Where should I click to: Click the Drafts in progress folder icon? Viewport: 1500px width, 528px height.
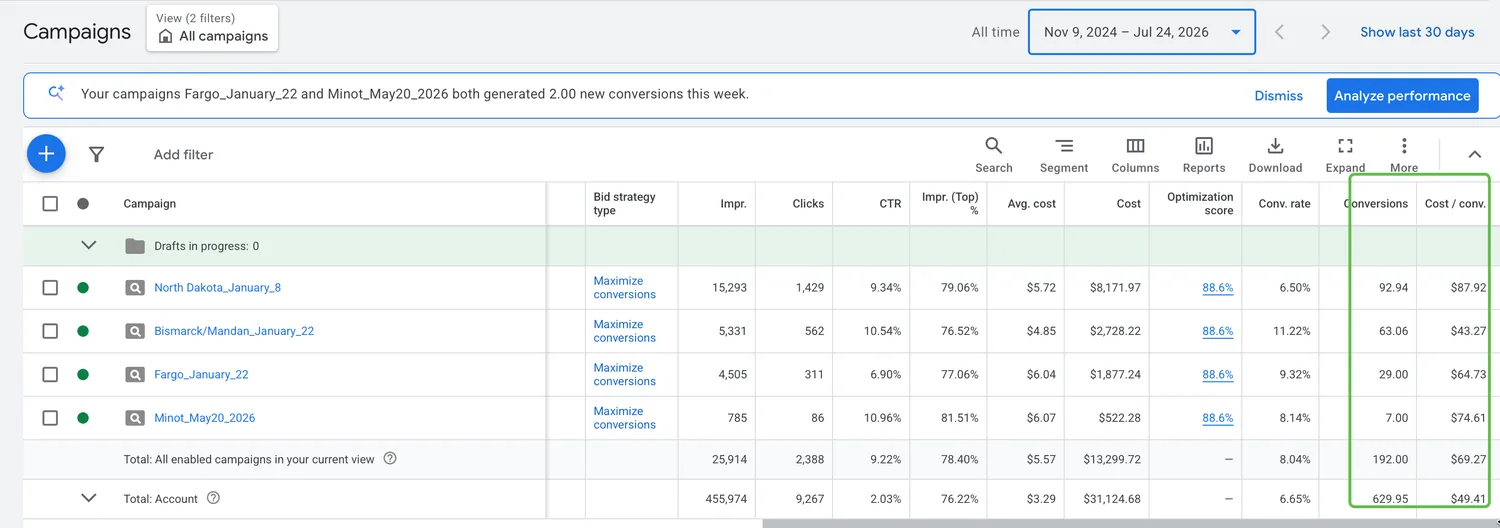click(x=135, y=246)
